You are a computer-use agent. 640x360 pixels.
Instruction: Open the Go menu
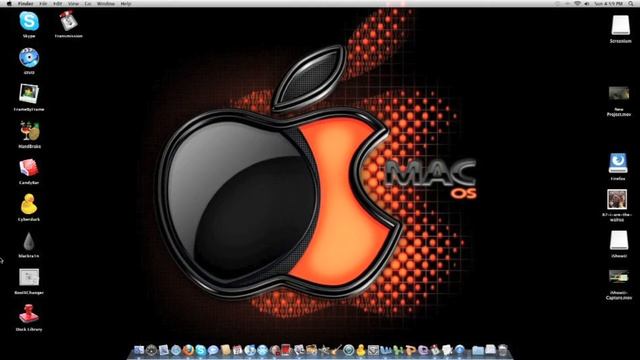(x=88, y=4)
